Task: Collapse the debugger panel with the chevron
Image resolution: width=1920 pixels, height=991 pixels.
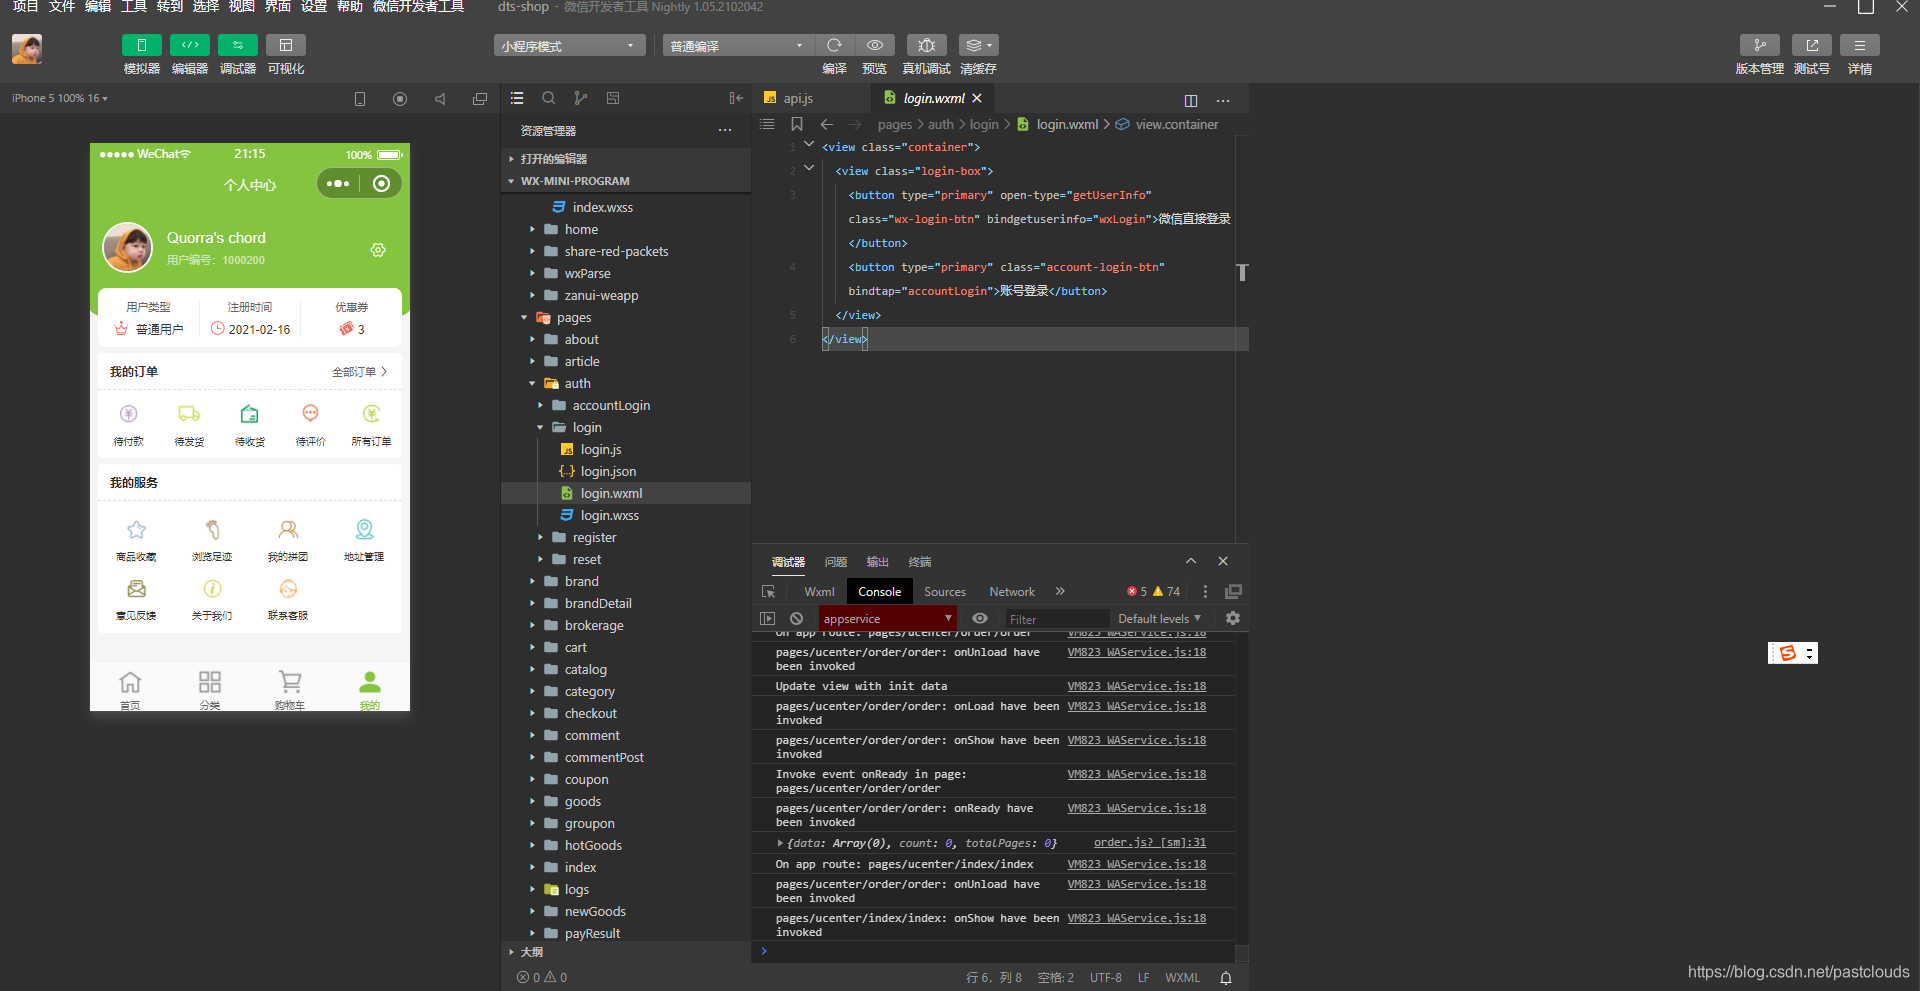Action: pos(1191,561)
